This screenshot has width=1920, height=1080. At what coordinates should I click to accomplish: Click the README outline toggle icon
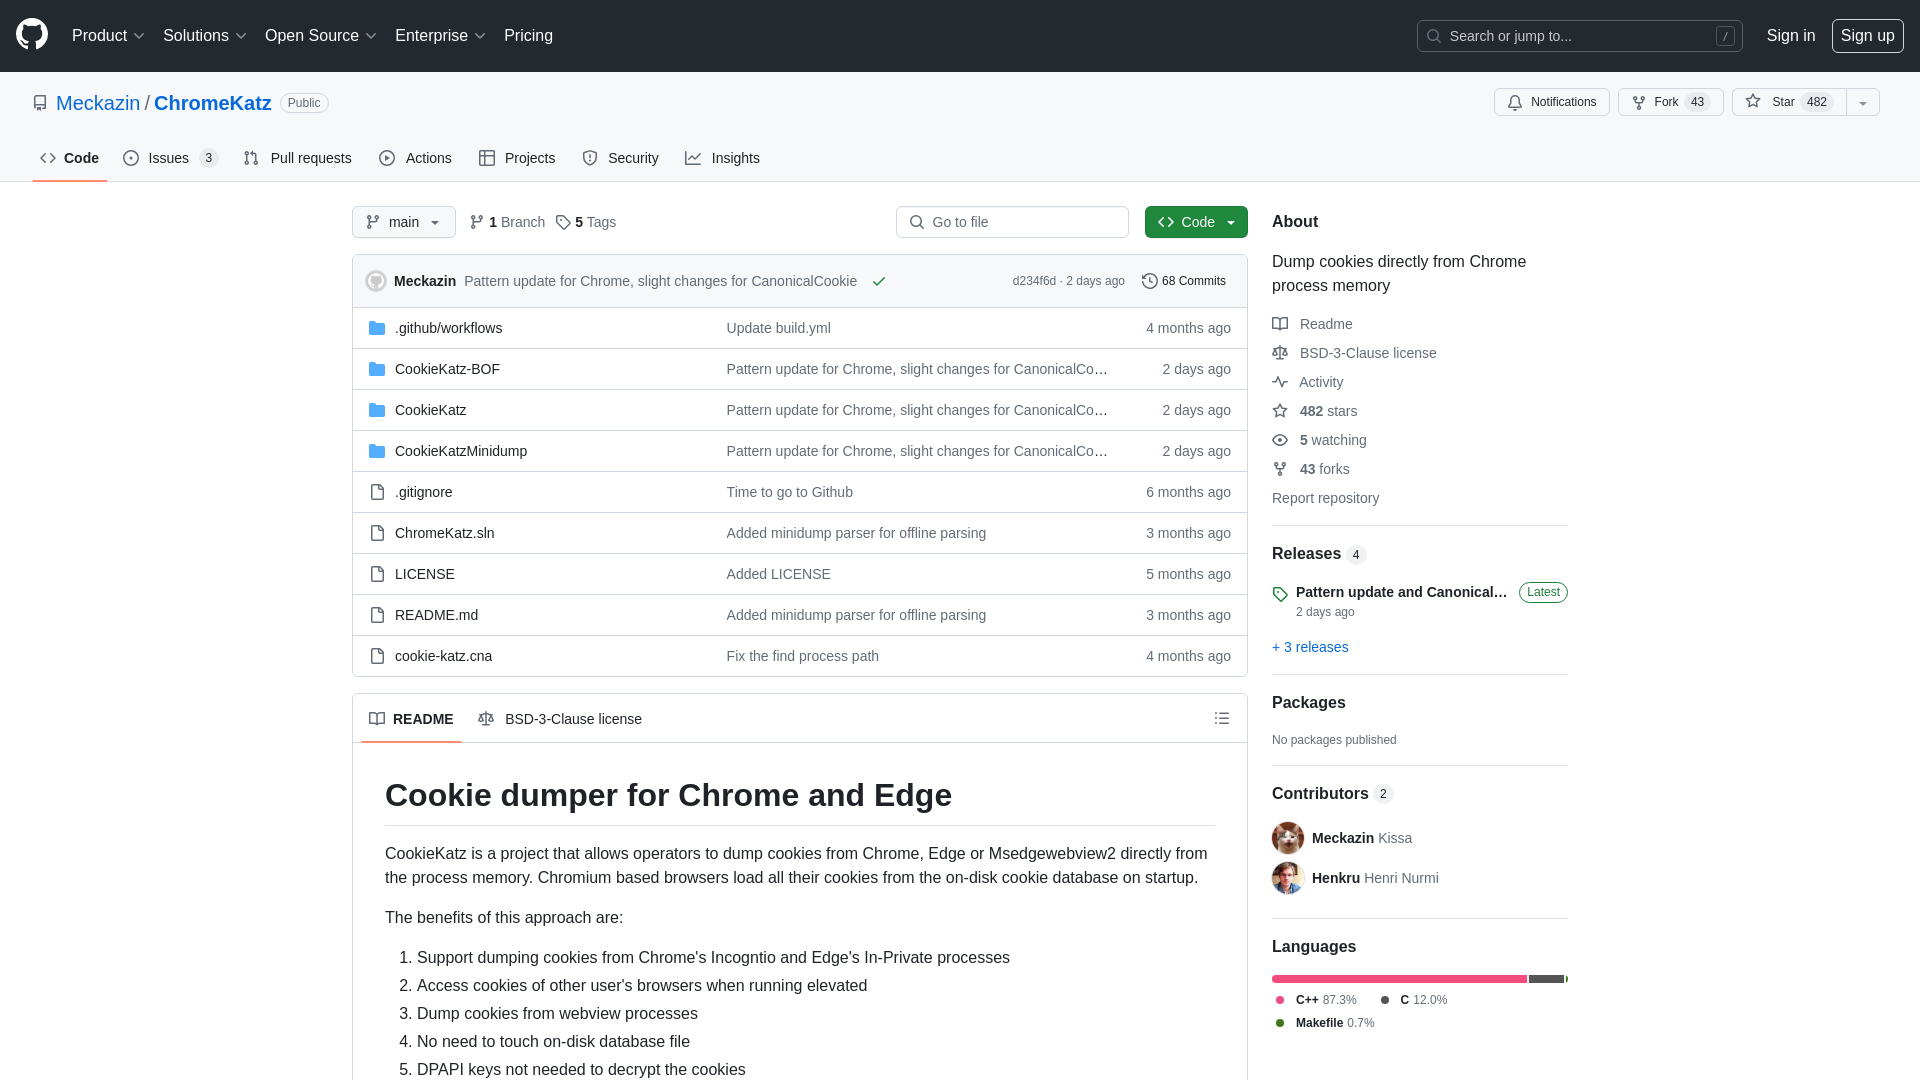pyautogui.click(x=1221, y=719)
